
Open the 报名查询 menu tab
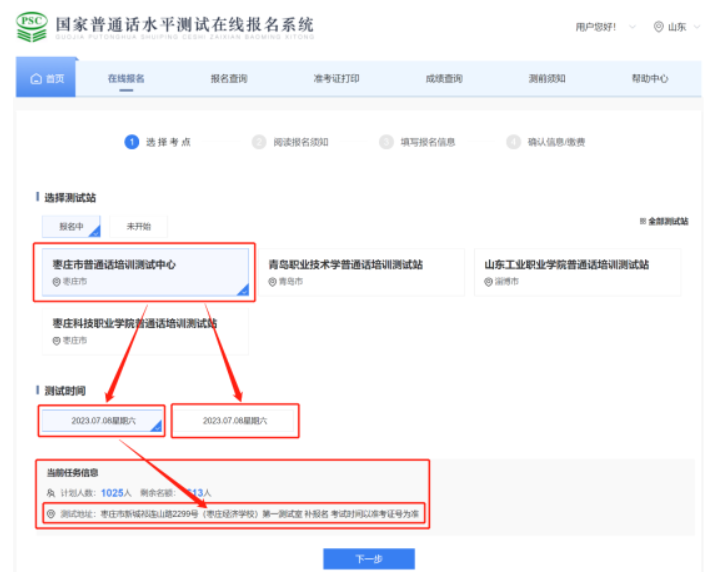[228, 79]
